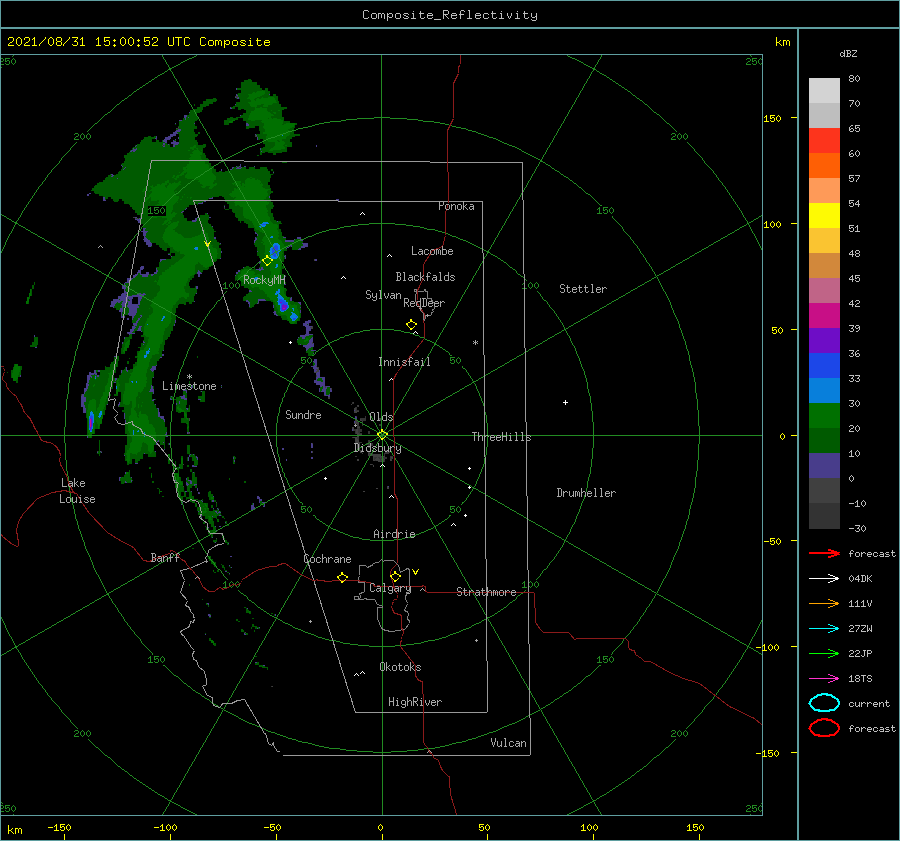Click the yellow diamond marker inside Calgary
Image resolution: width=900 pixels, height=841 pixels.
click(395, 576)
